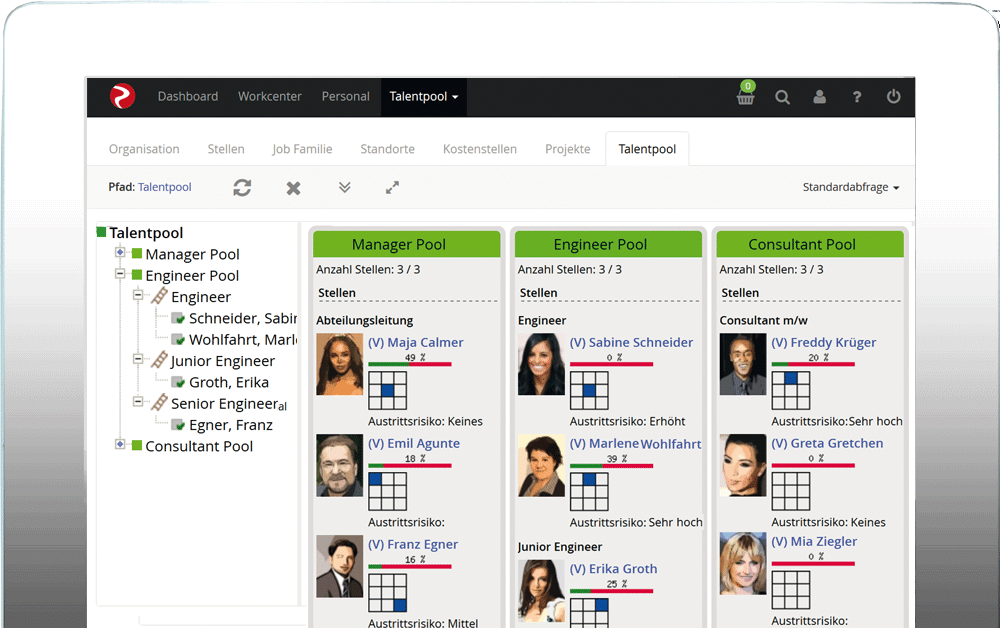Image resolution: width=1000 pixels, height=628 pixels.
Task: Click the green square beside Manager Pool
Action: (137, 254)
